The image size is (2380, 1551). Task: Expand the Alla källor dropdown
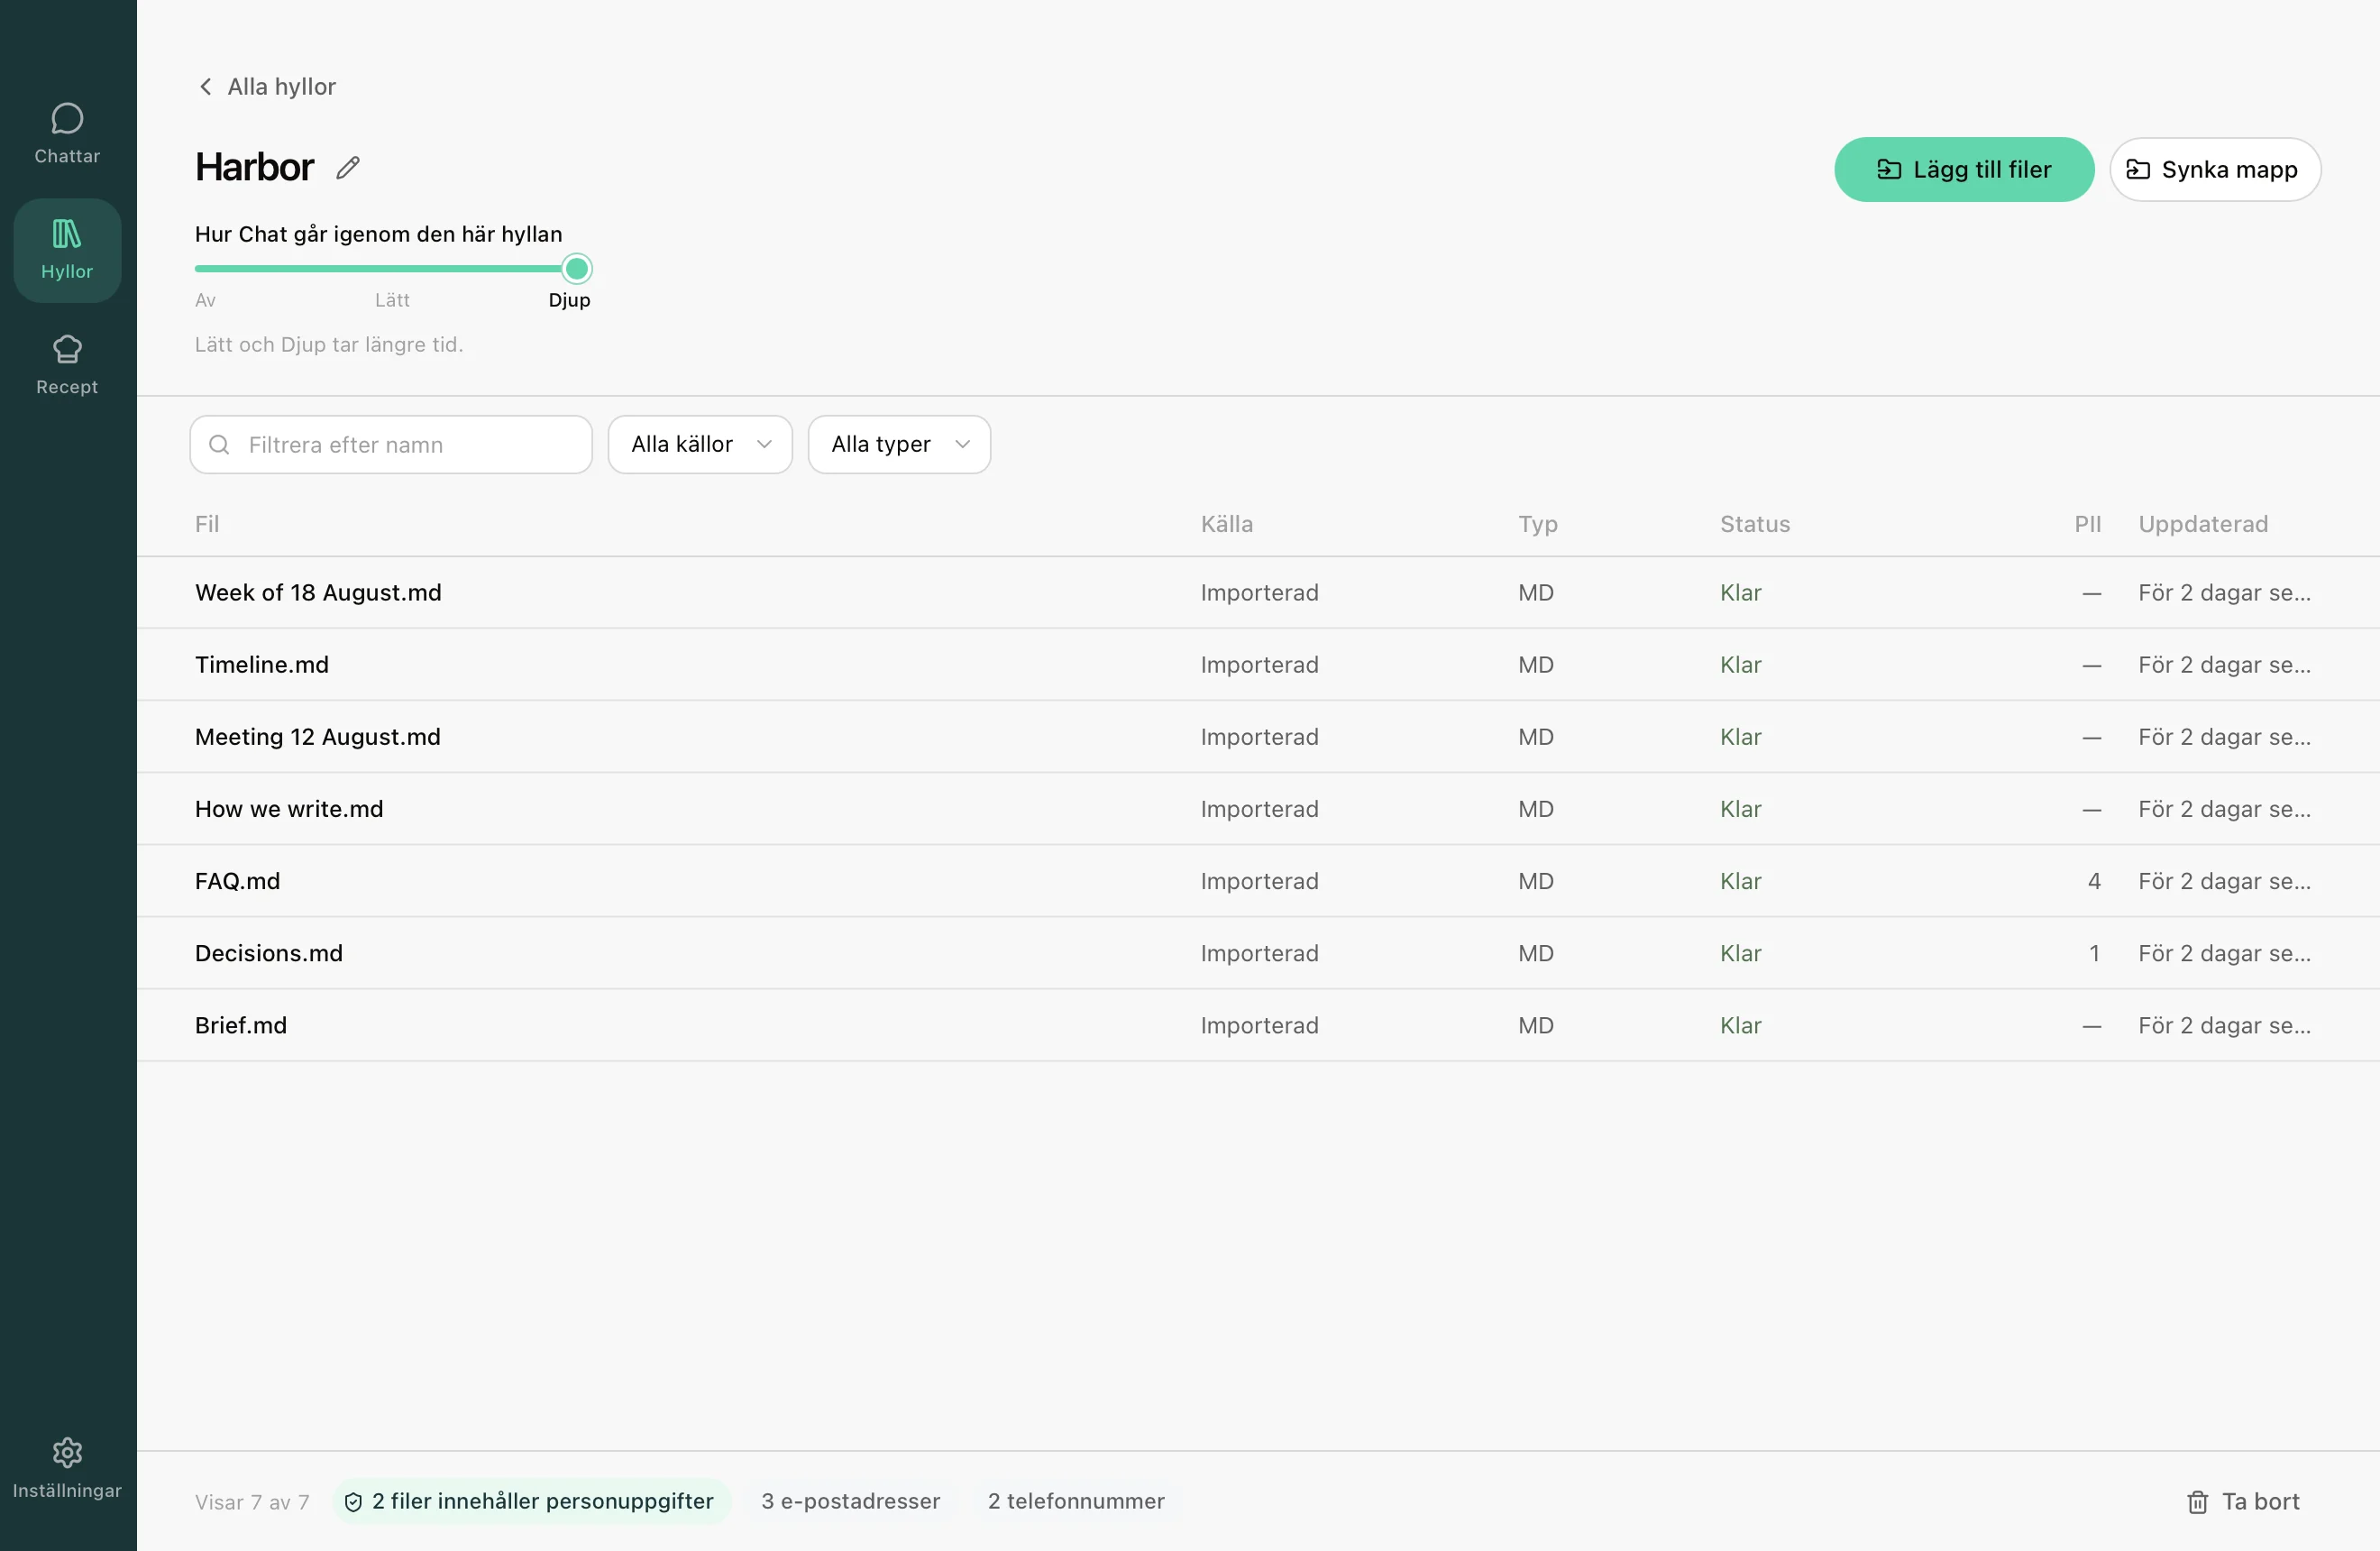[700, 445]
